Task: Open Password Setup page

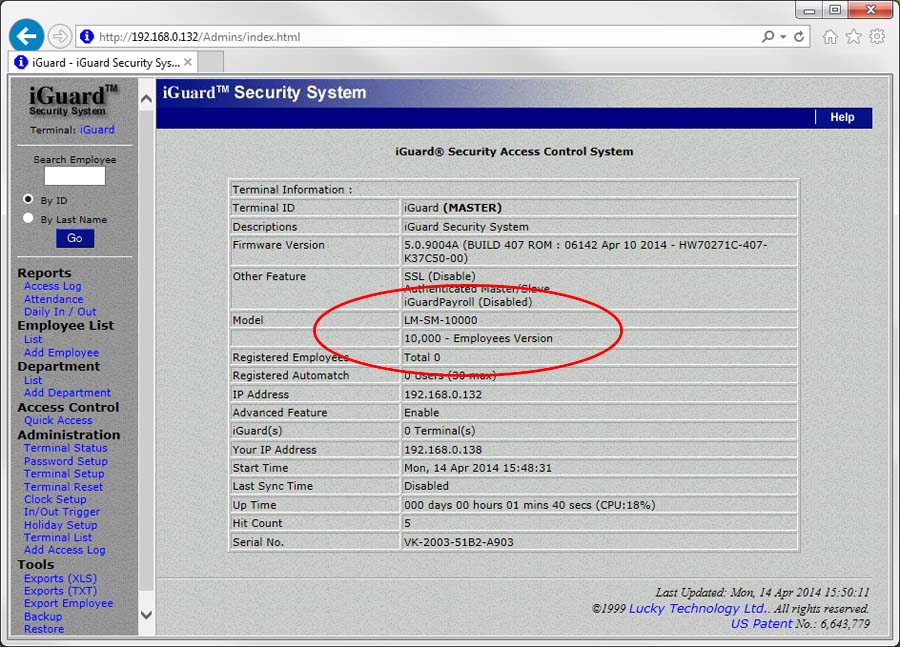Action: [65, 461]
